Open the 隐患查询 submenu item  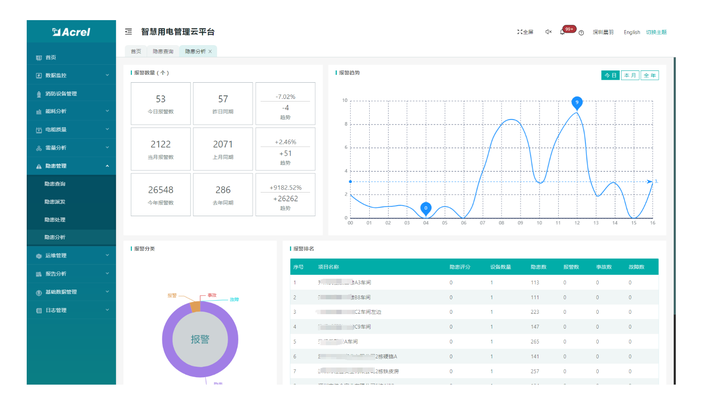point(71,184)
